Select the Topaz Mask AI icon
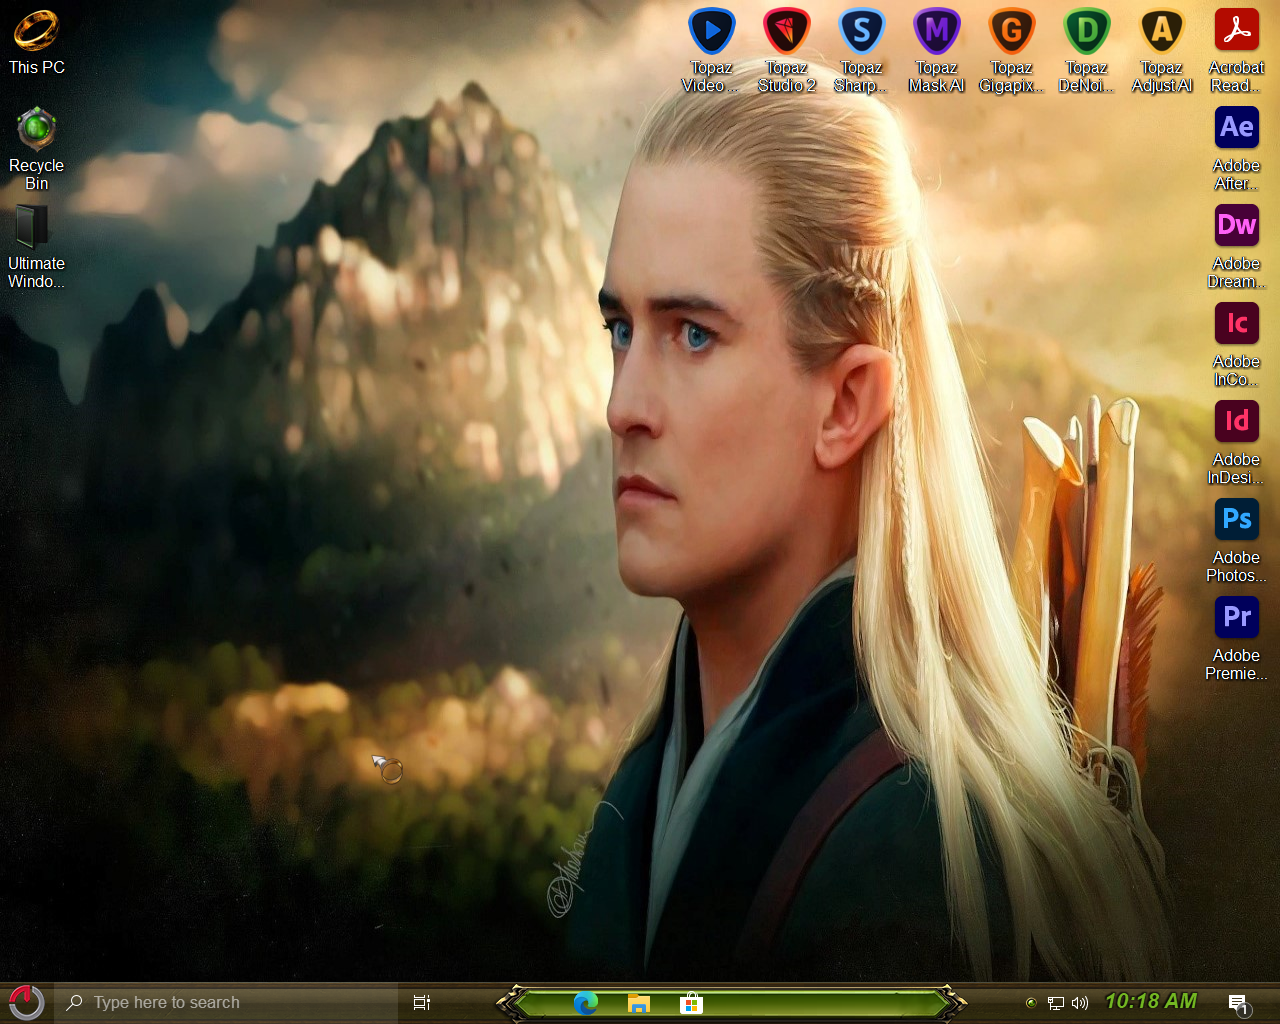This screenshot has height=1024, width=1280. click(936, 50)
